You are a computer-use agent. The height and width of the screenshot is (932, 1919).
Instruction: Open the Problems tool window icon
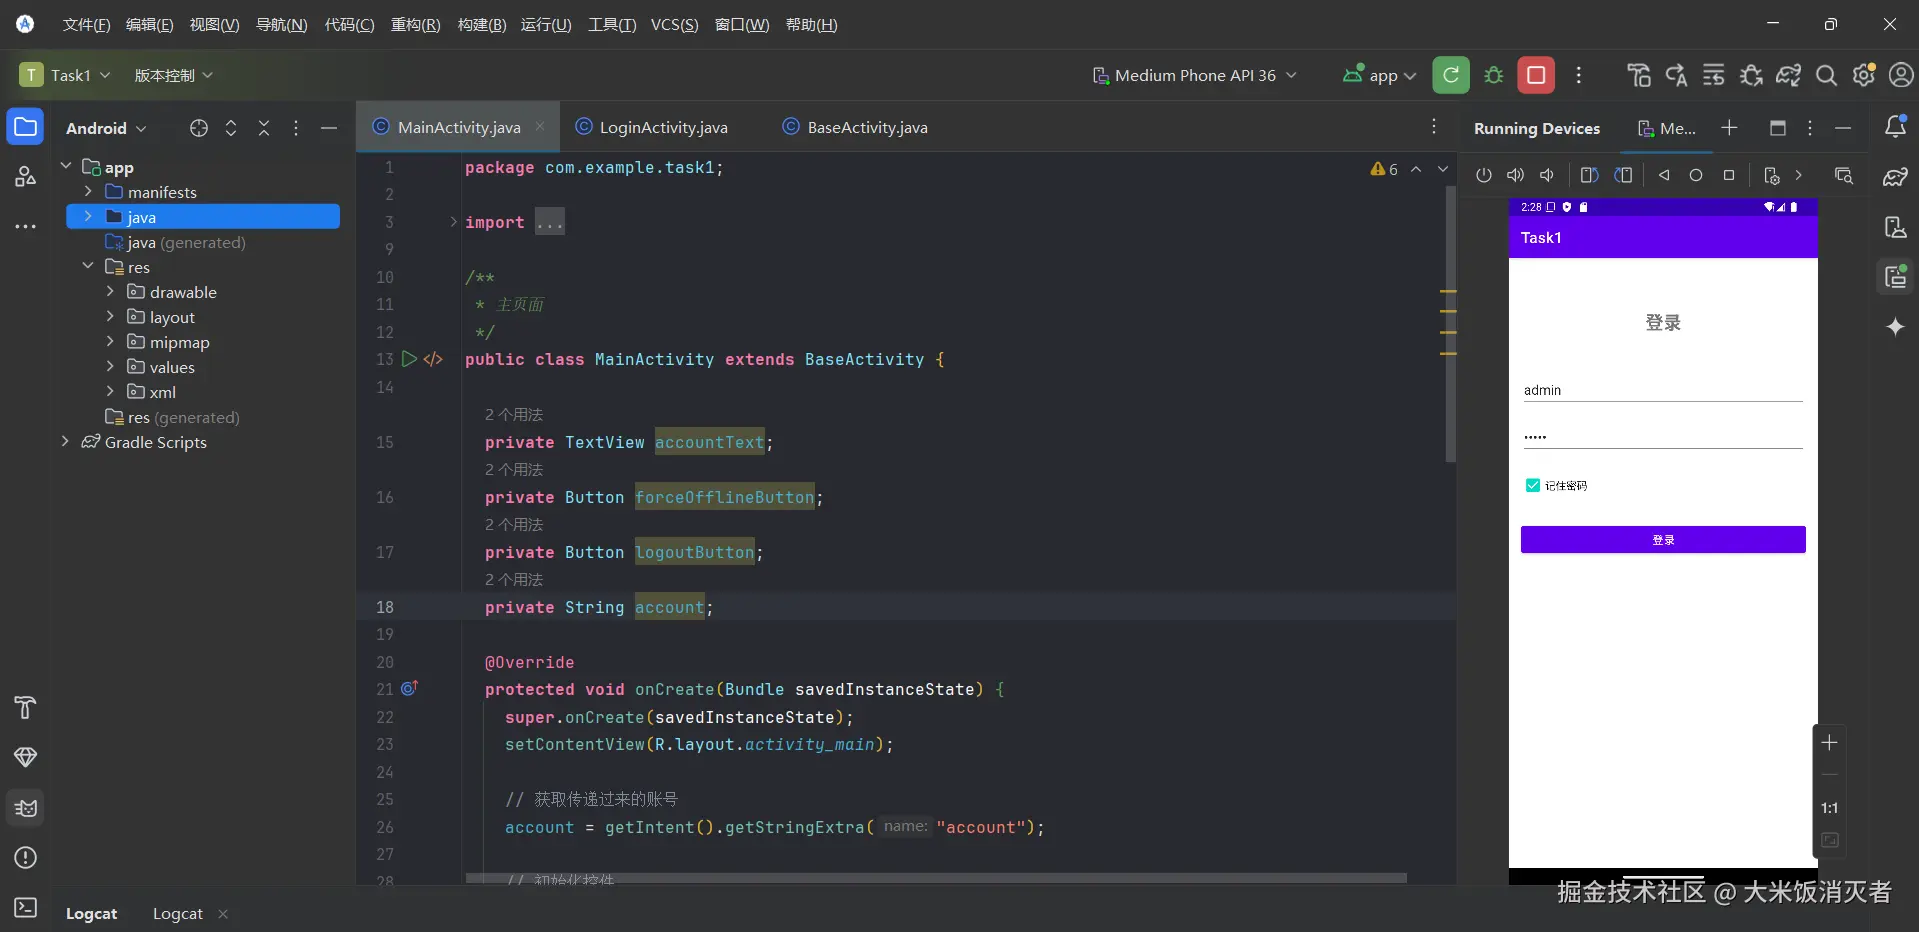click(26, 858)
